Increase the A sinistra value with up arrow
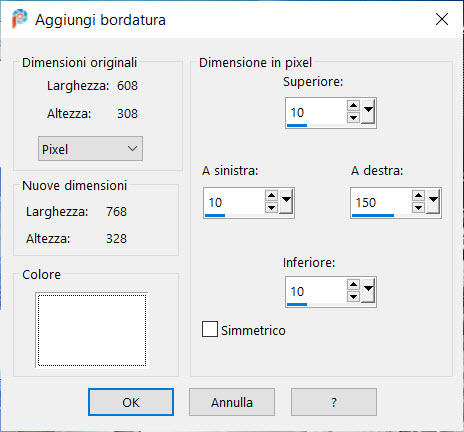464x432 pixels. pyautogui.click(x=271, y=196)
